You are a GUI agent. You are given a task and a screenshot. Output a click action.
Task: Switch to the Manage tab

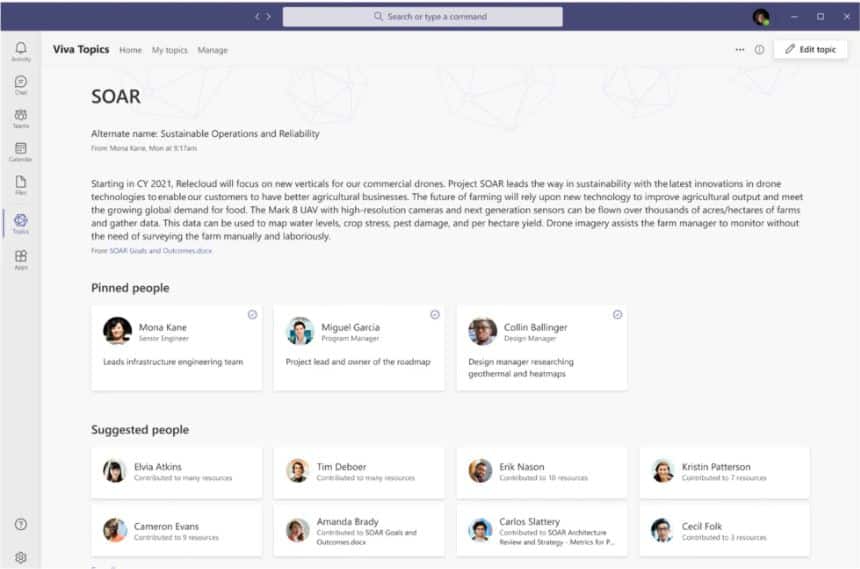click(212, 50)
